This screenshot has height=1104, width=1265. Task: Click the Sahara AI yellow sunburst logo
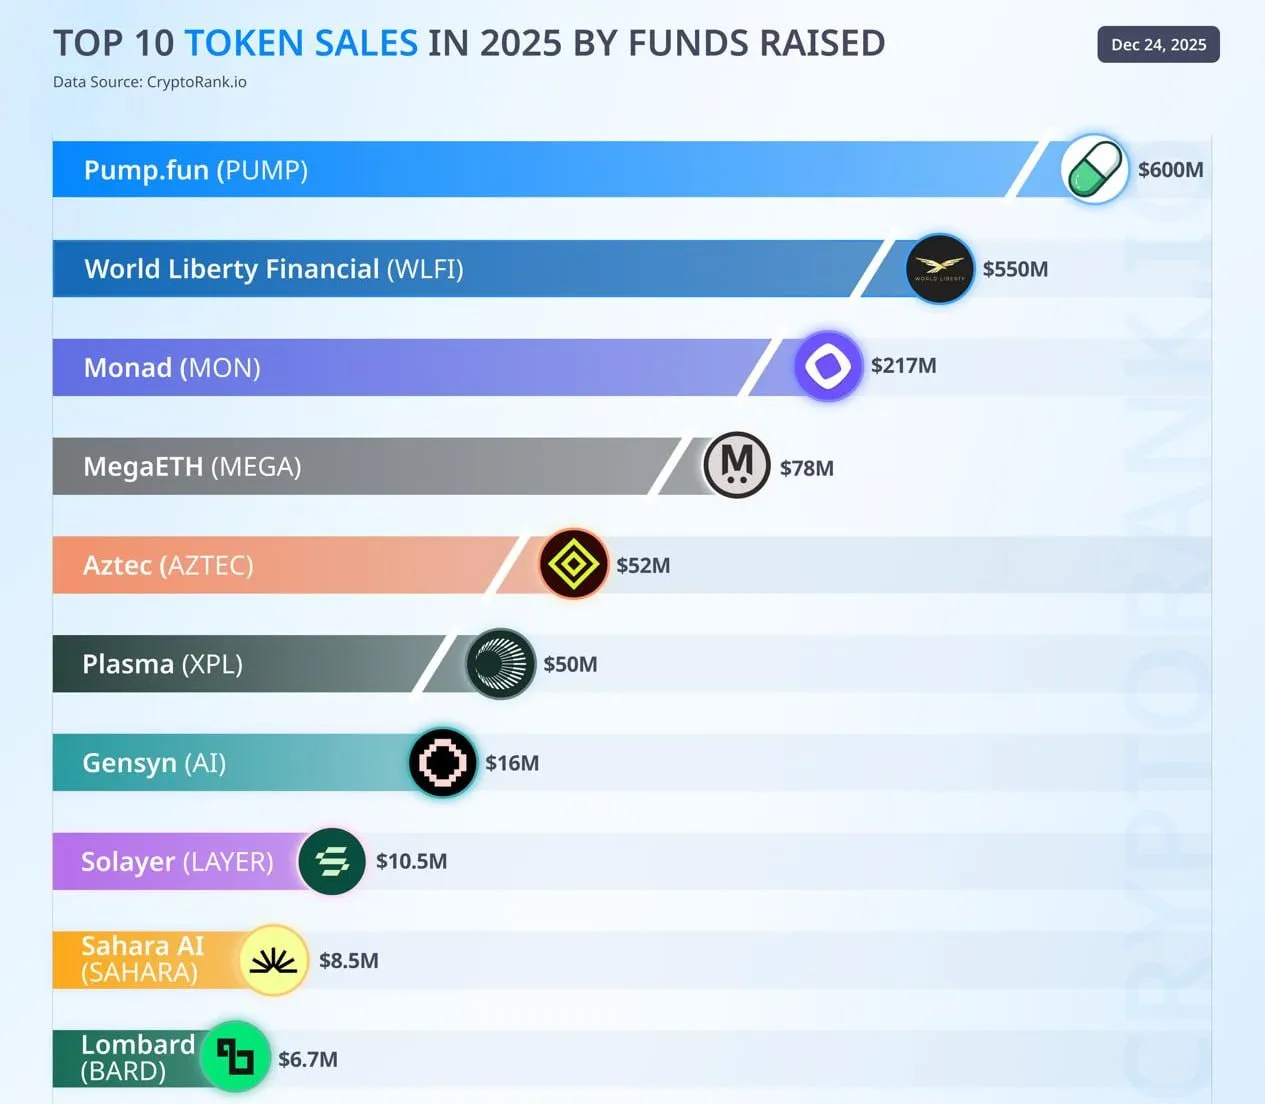tap(273, 960)
